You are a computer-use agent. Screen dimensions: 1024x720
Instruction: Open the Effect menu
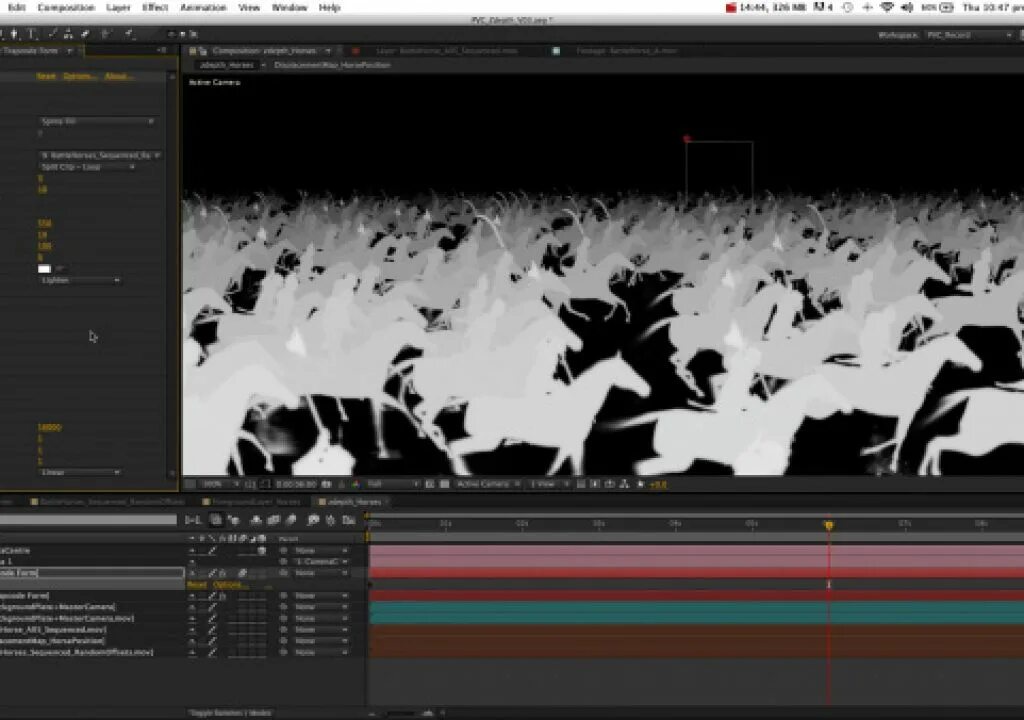click(x=155, y=7)
